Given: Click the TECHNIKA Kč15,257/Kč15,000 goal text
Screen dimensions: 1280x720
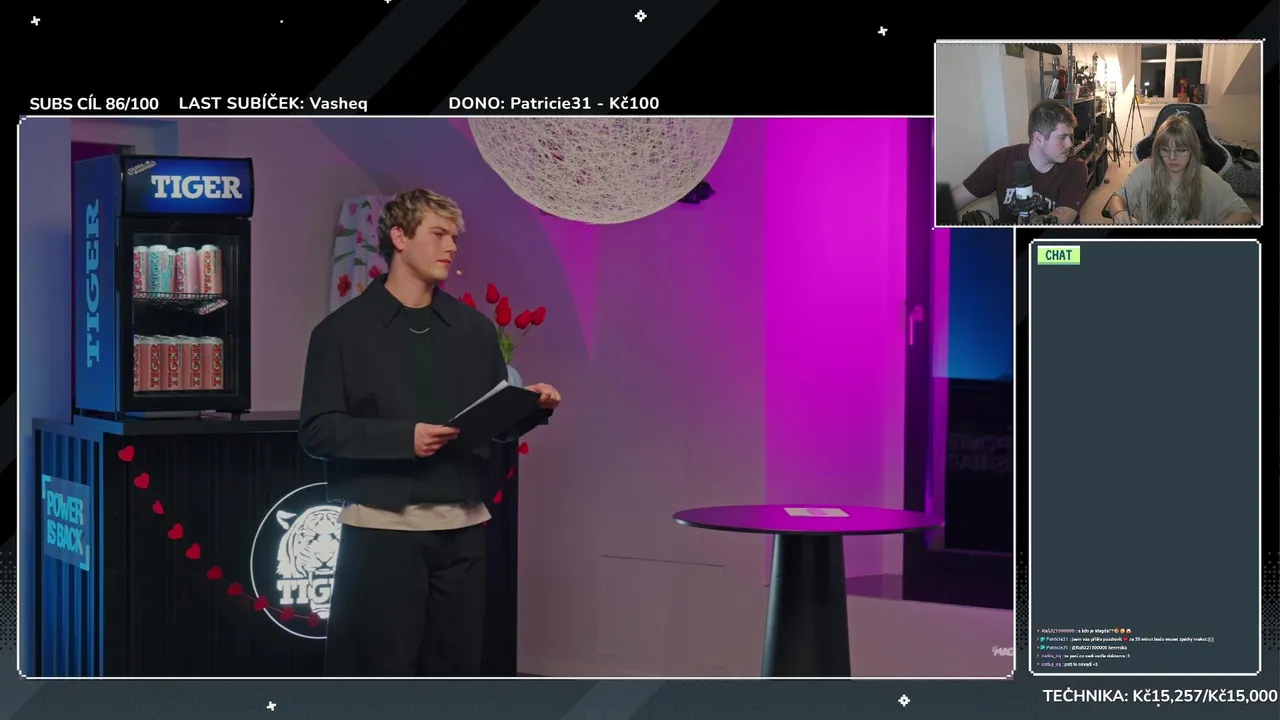Looking at the screenshot, I should click(x=1160, y=696).
